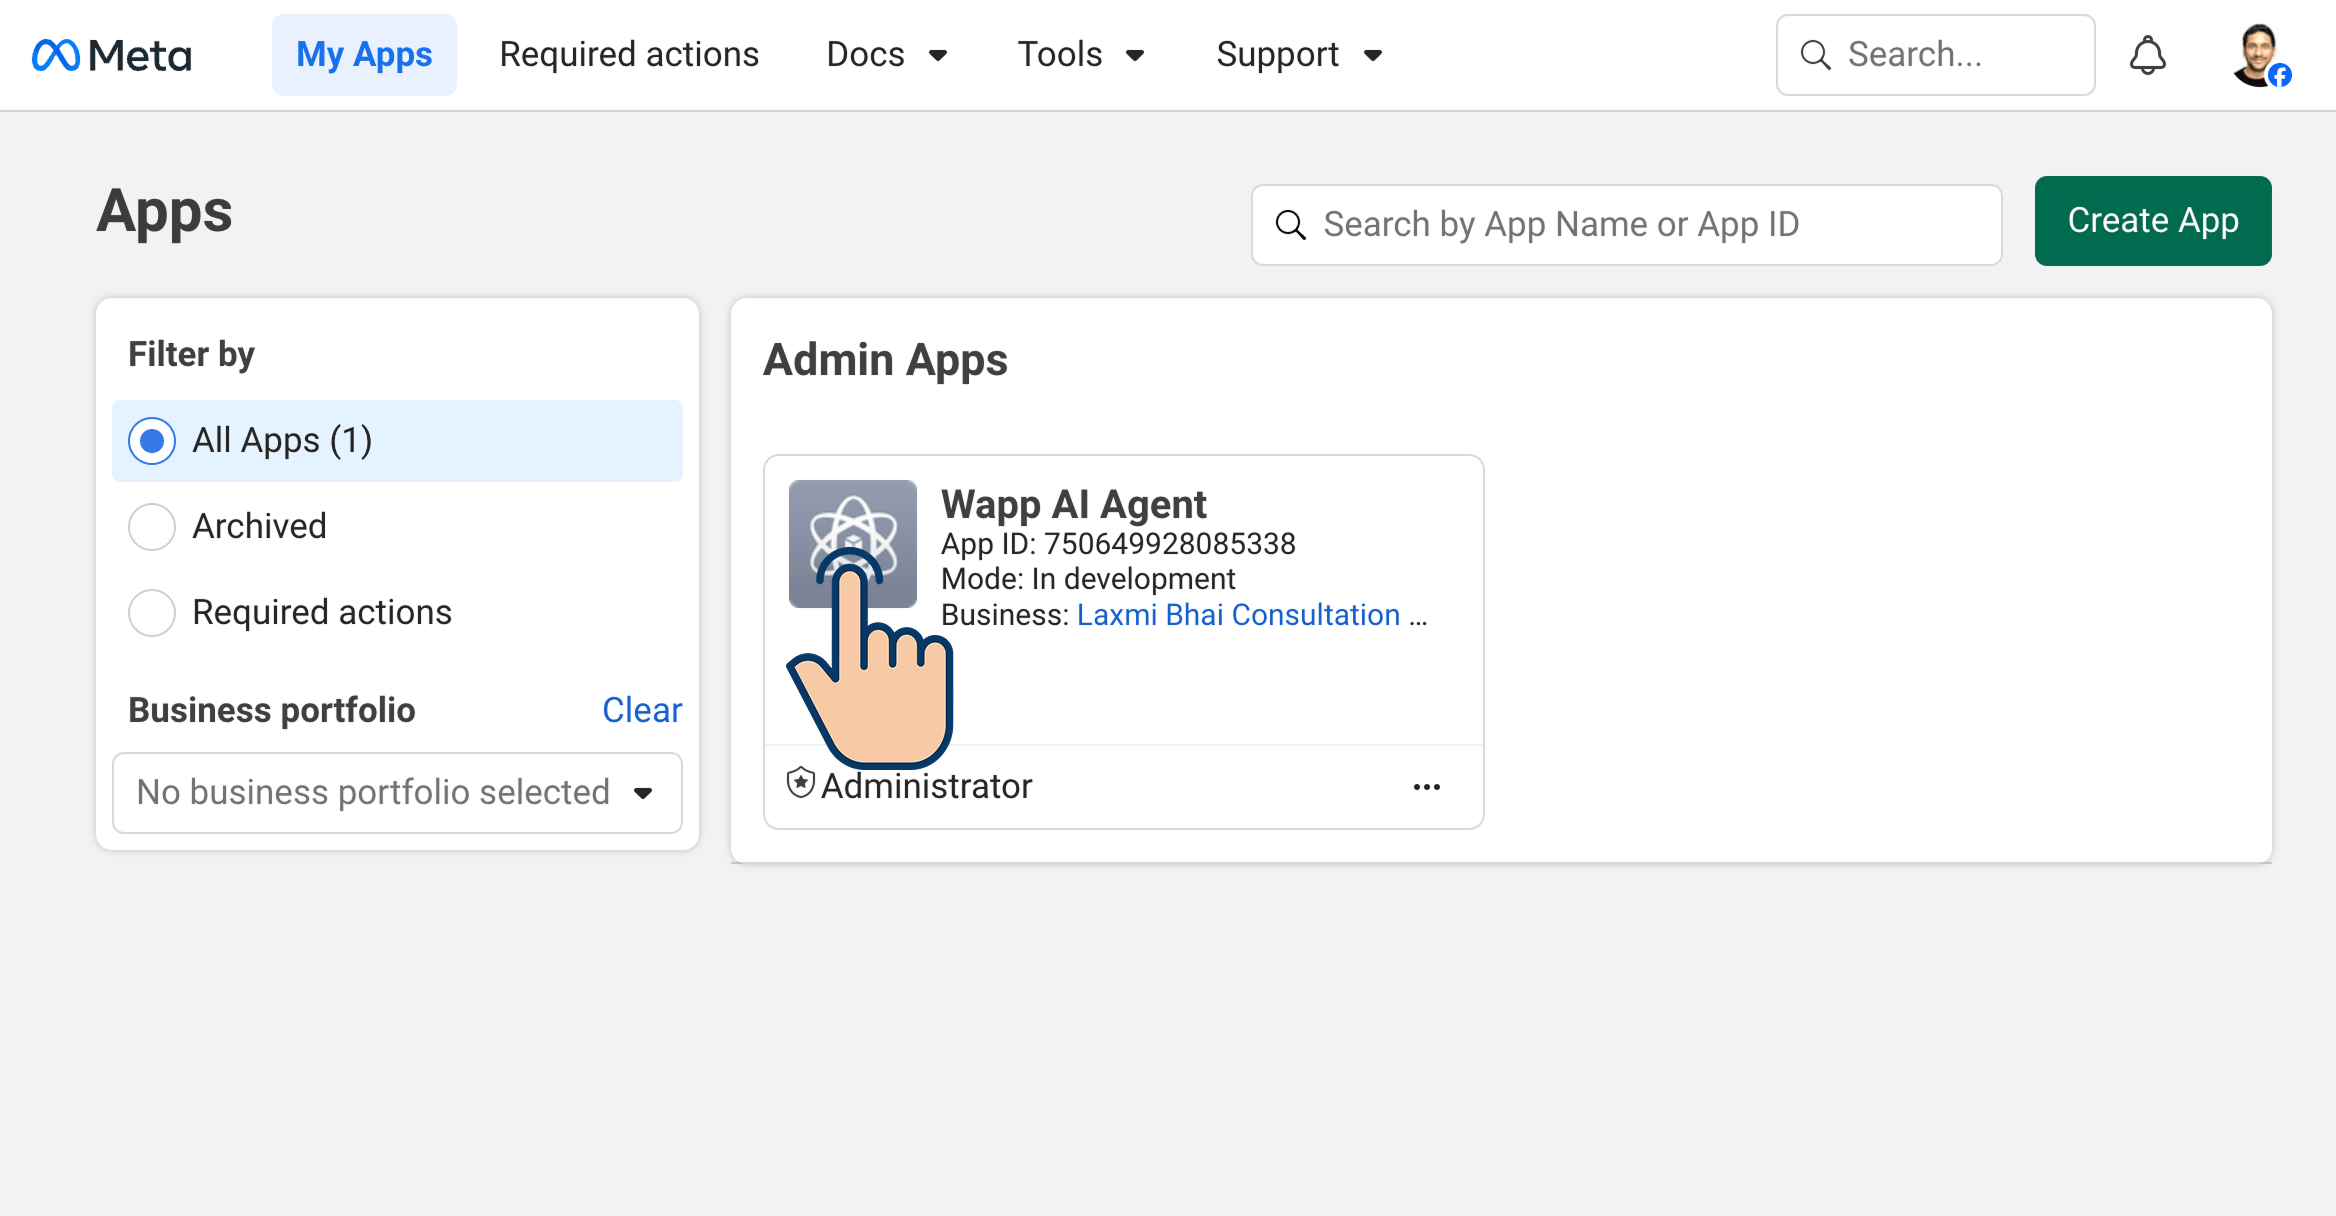Click the Wapp AI Agent app icon
The image size is (2336, 1216).
click(852, 543)
